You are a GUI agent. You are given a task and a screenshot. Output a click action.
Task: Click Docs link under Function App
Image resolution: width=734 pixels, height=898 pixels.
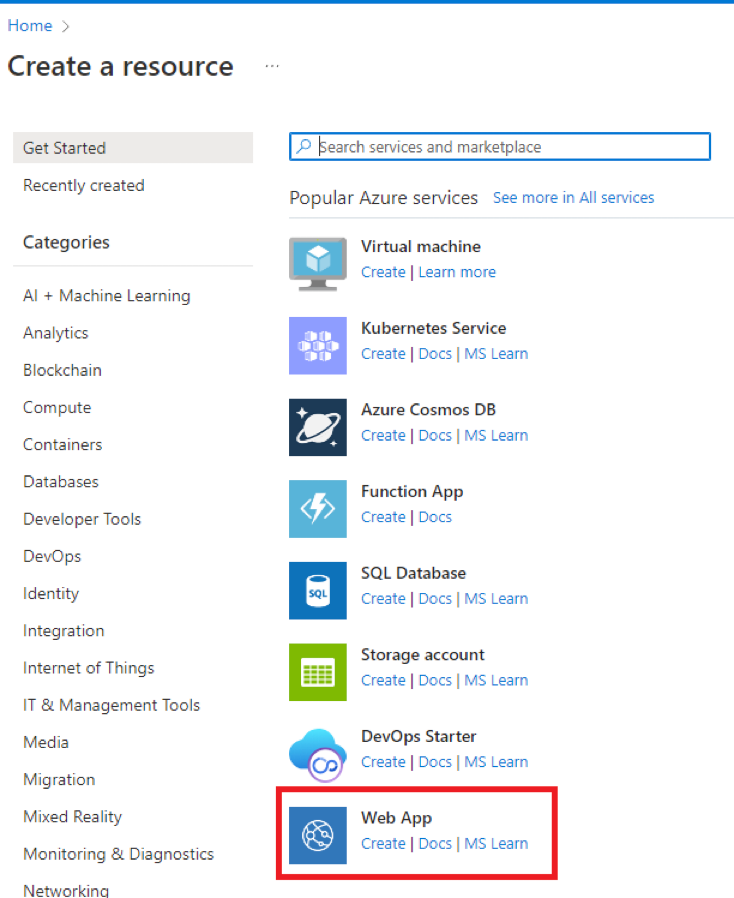435,517
